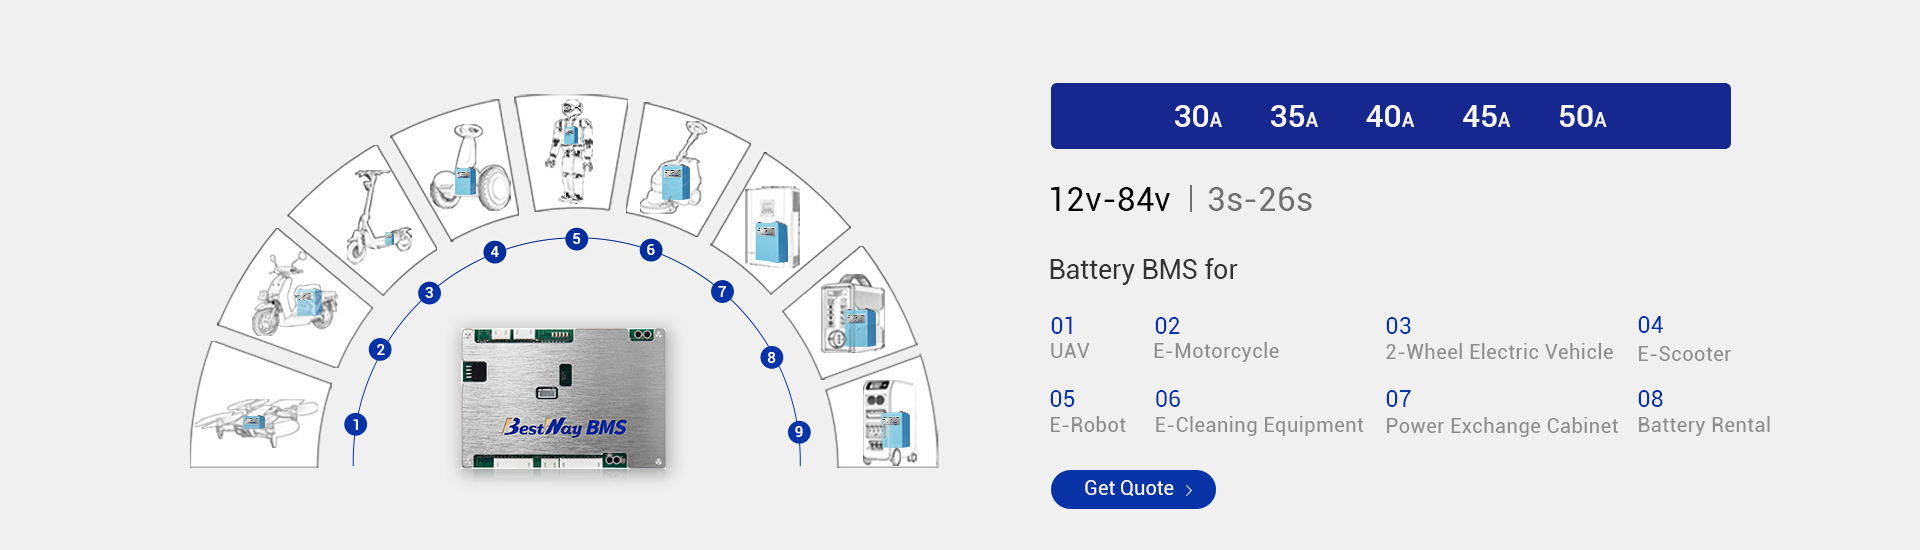Click the BestWay BMS board image
The width and height of the screenshot is (1920, 550).
564,398
